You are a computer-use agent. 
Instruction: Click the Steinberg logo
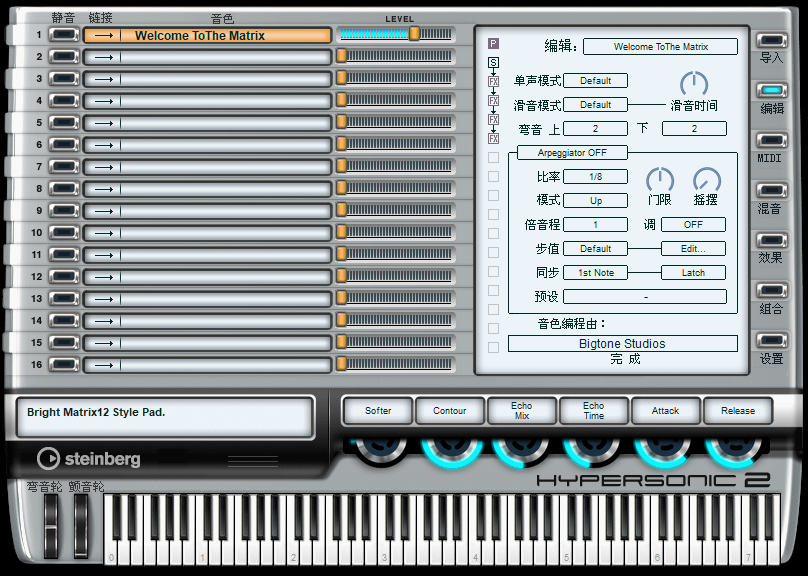coord(89,459)
